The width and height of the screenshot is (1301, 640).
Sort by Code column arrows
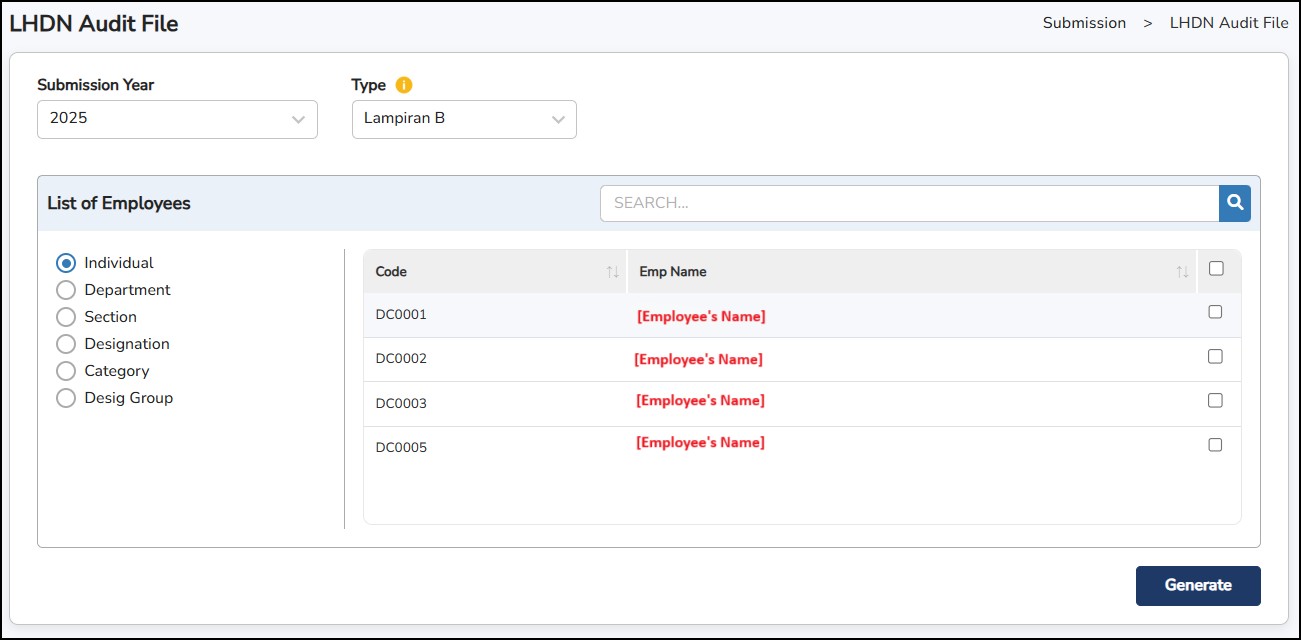click(x=612, y=272)
